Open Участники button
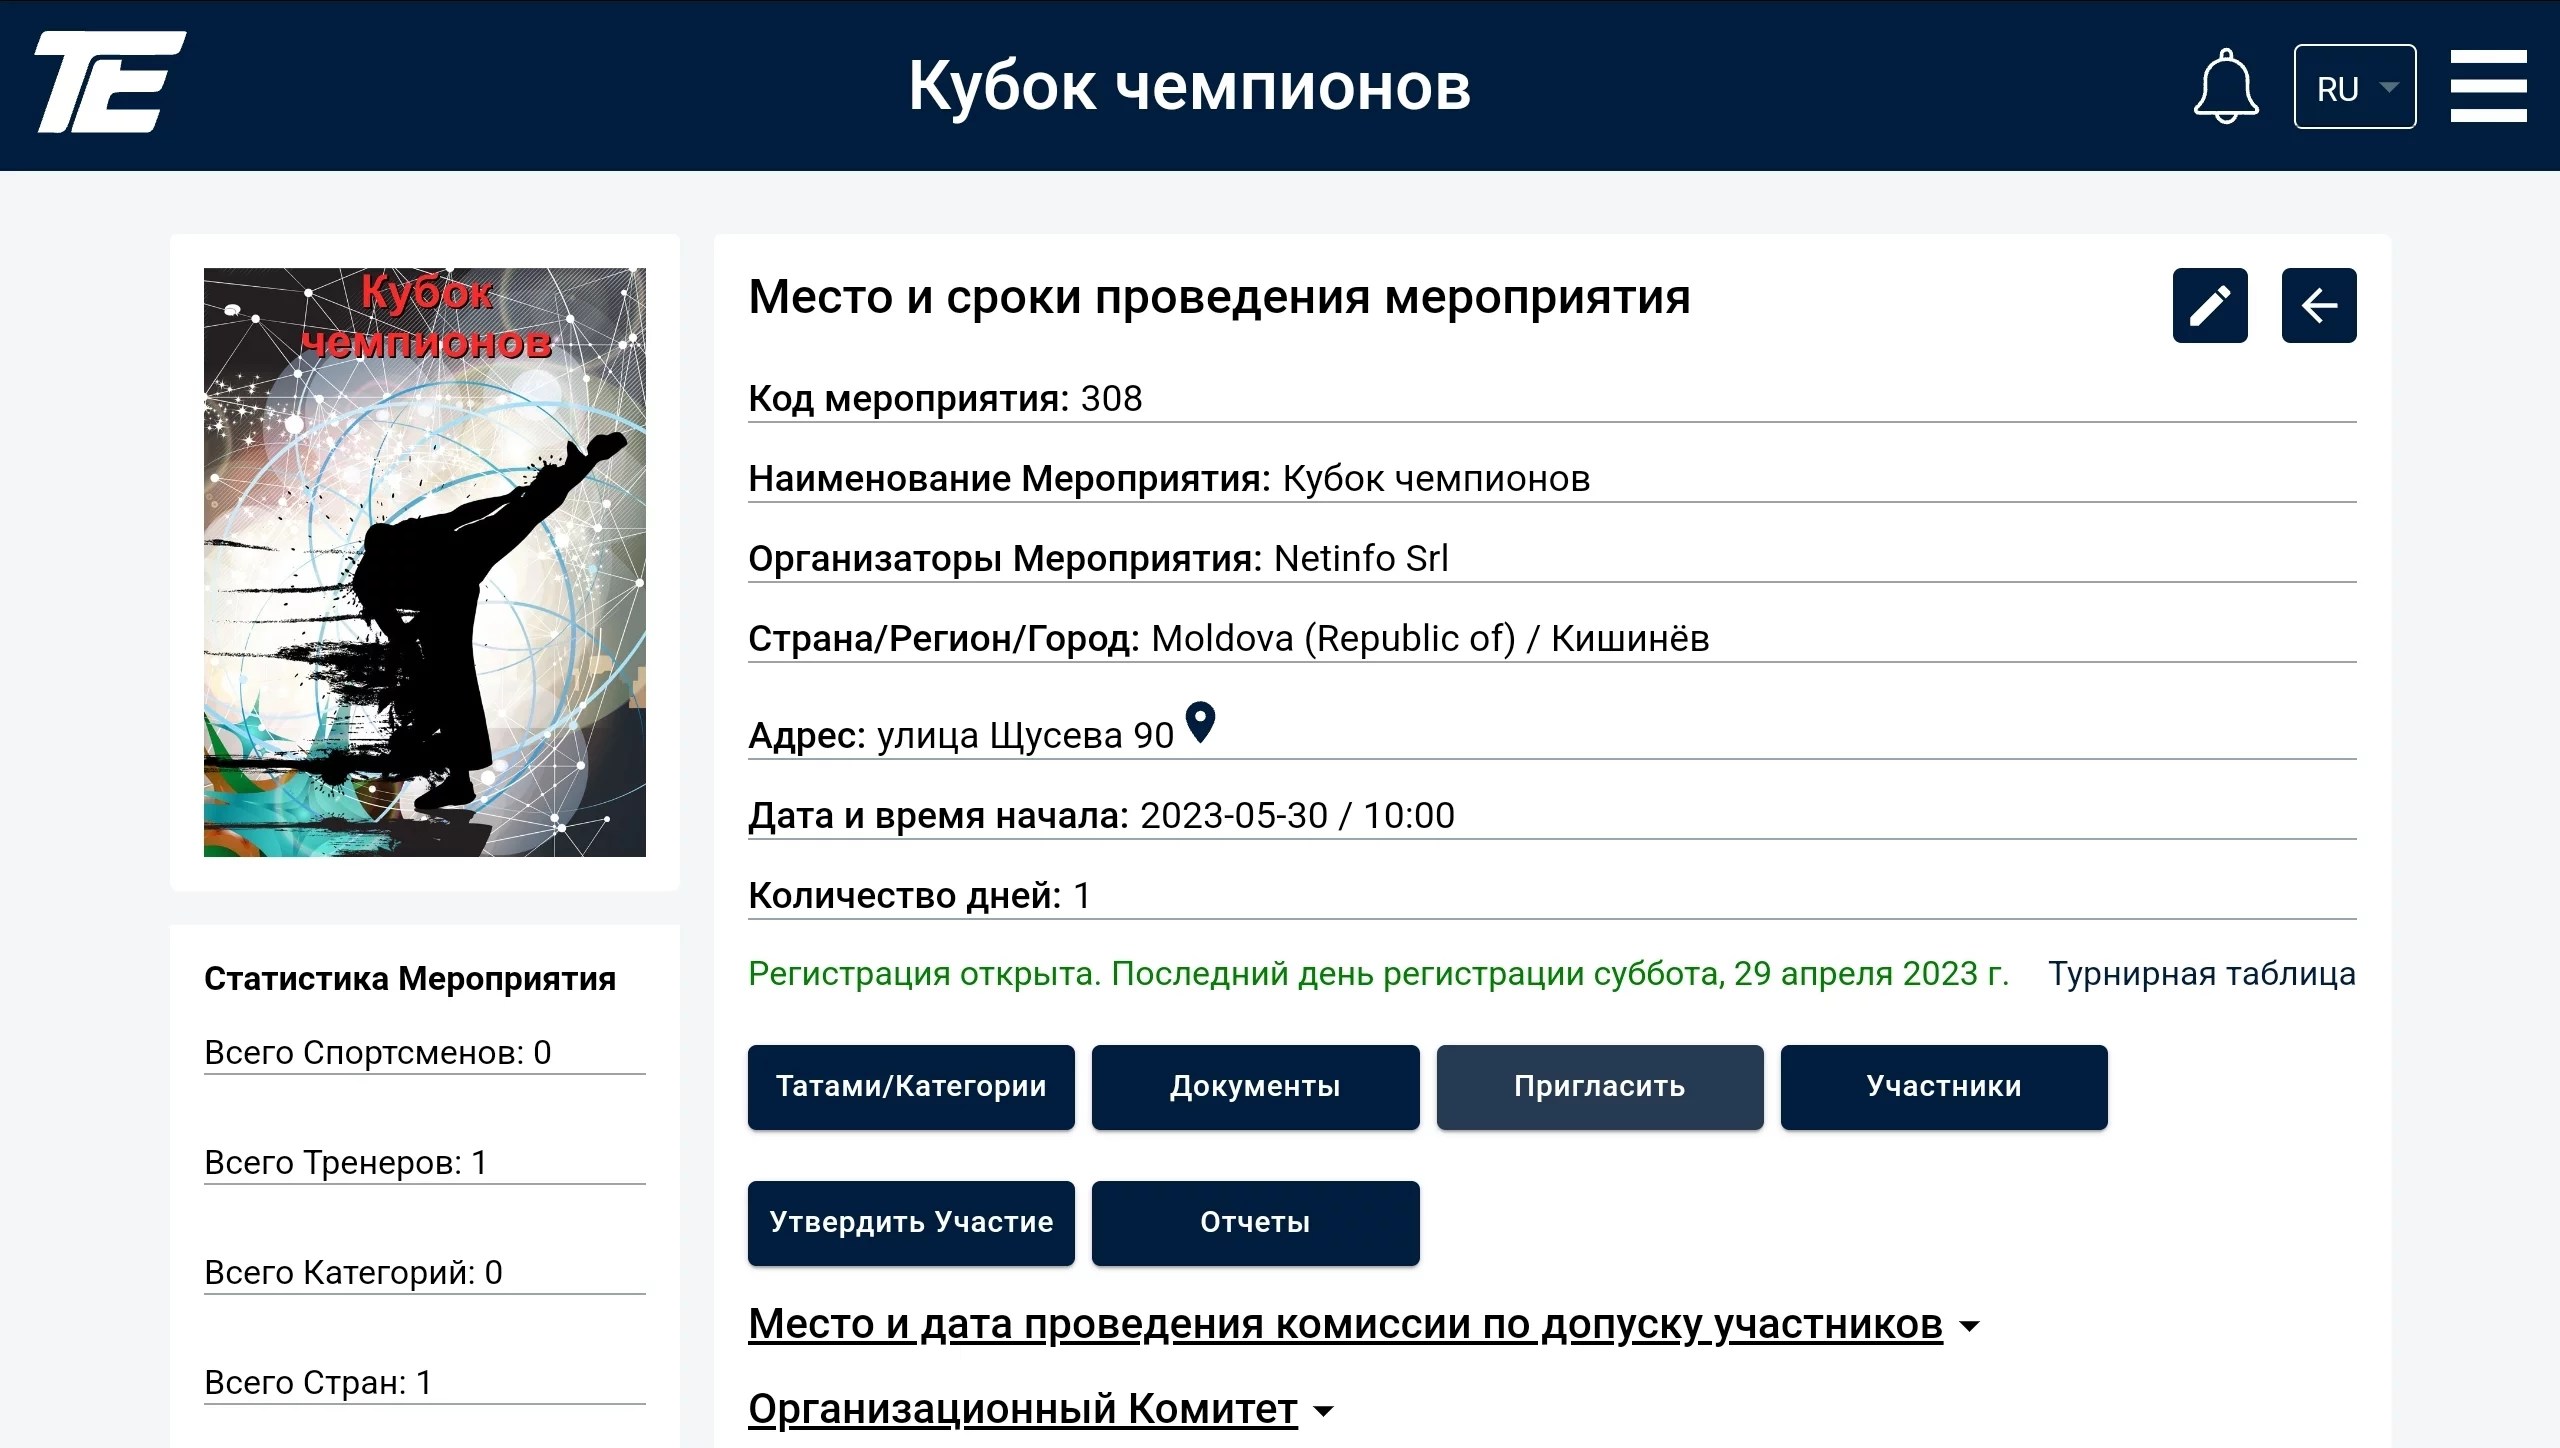 tap(1944, 1087)
